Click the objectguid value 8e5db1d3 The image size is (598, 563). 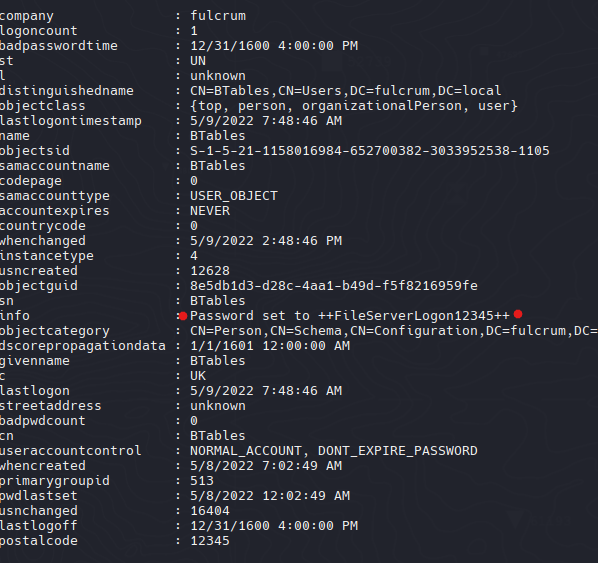coord(334,286)
